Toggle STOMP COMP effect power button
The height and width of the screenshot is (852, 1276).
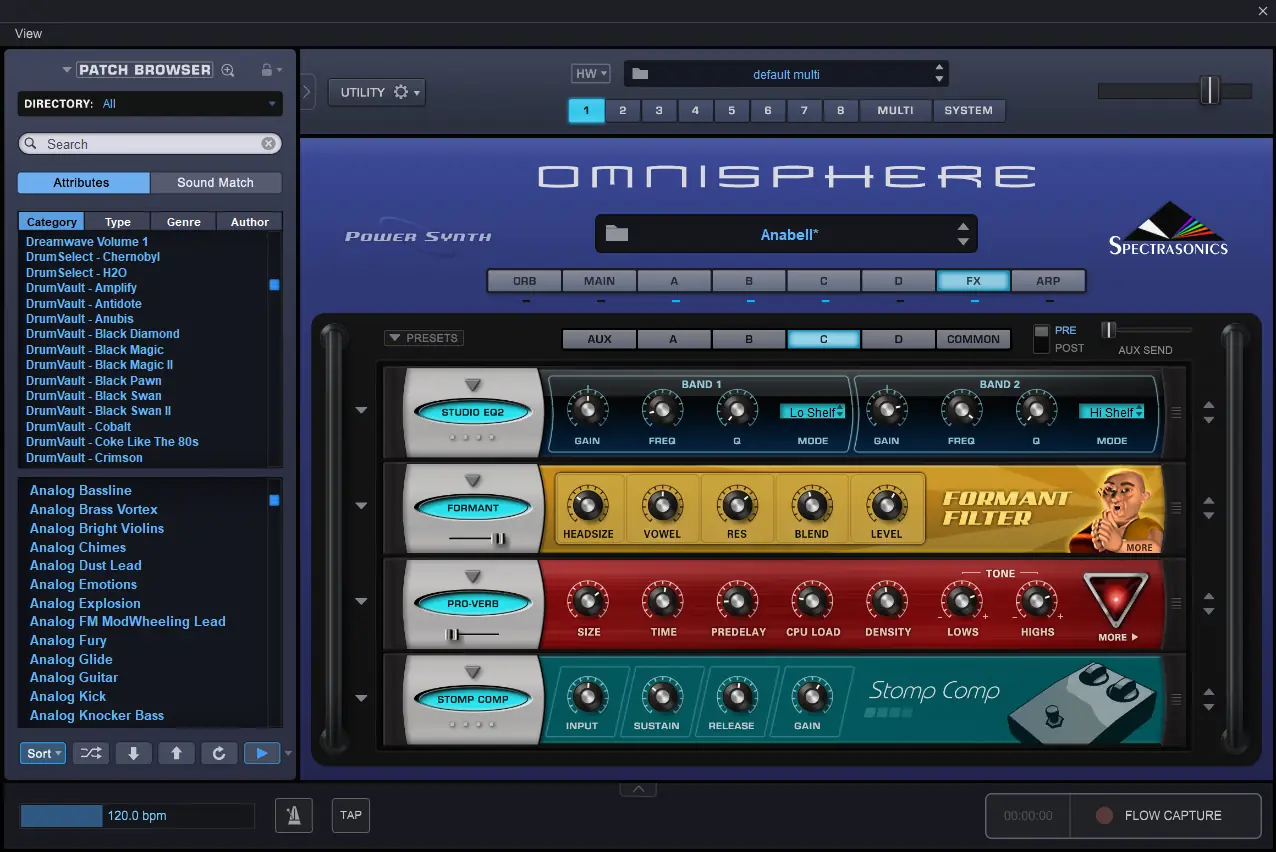pyautogui.click(x=473, y=700)
